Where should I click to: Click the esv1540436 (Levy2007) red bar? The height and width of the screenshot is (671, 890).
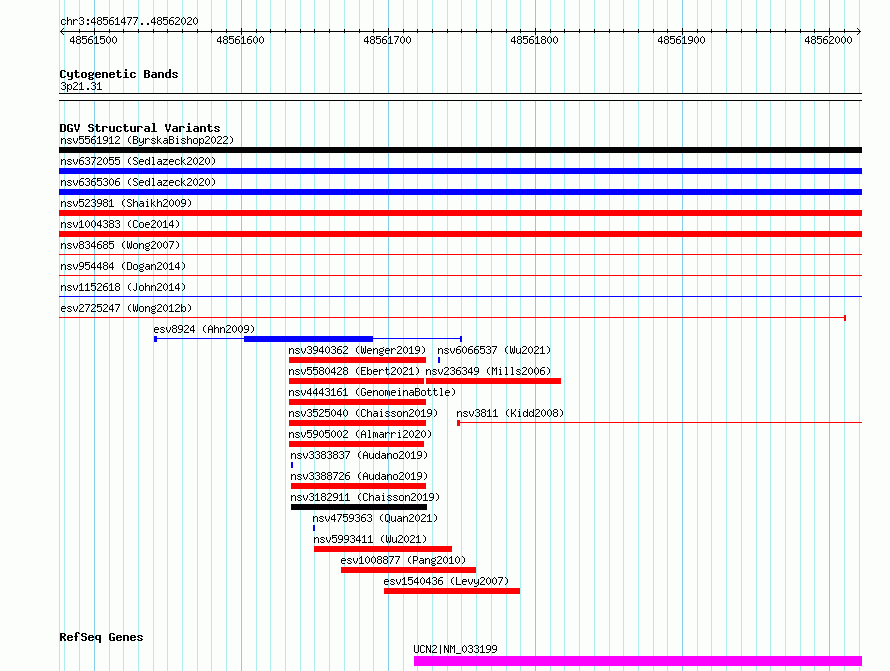(452, 591)
